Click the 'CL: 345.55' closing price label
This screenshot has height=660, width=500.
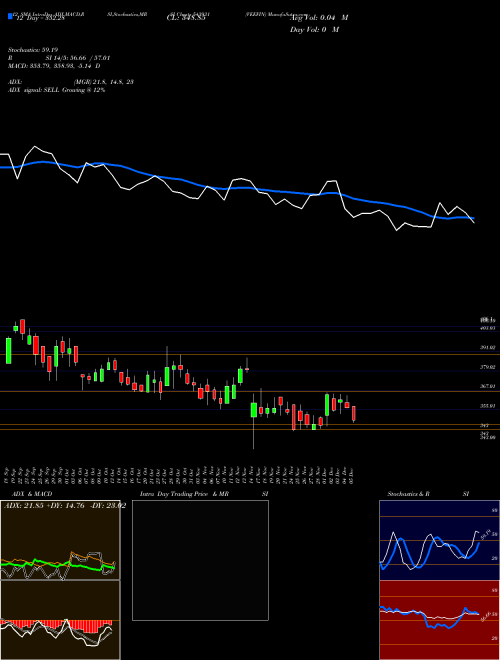click(186, 18)
